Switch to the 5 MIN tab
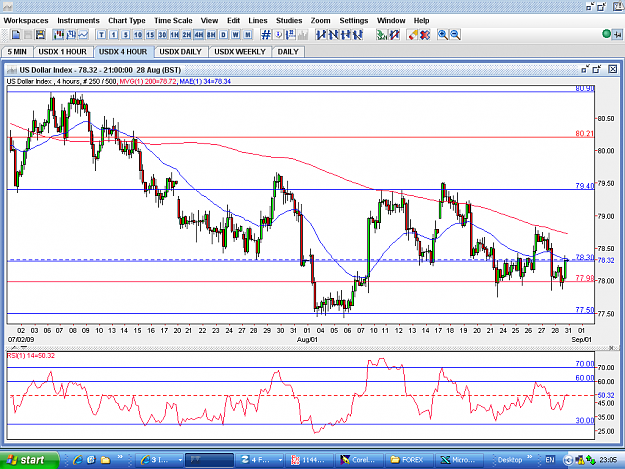This screenshot has width=625, height=469. 17,52
